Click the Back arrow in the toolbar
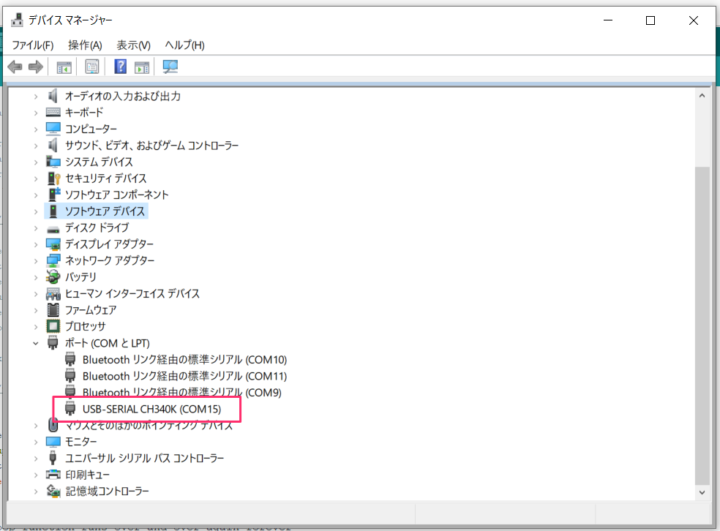The height and width of the screenshot is (531, 720). click(x=15, y=67)
